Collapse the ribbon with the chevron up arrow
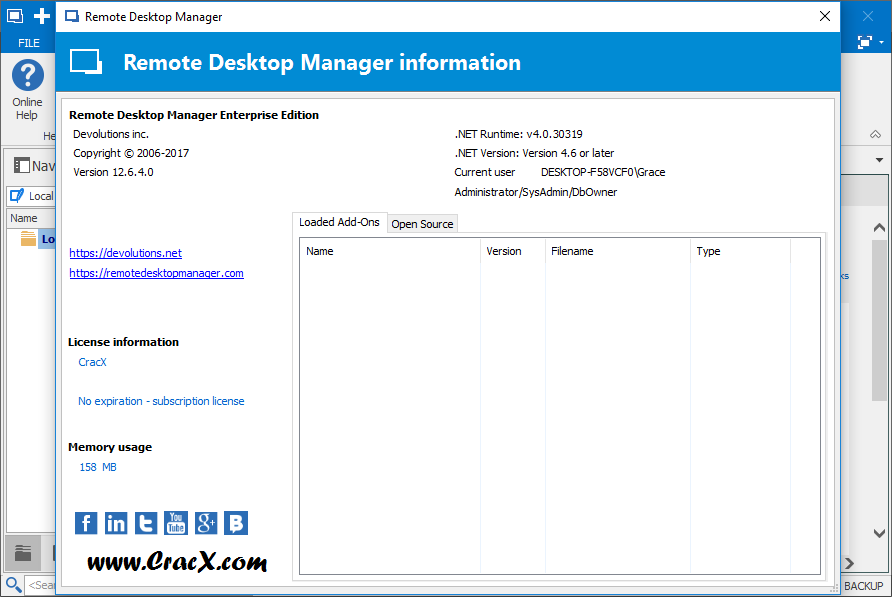The width and height of the screenshot is (892, 597). pyautogui.click(x=876, y=135)
